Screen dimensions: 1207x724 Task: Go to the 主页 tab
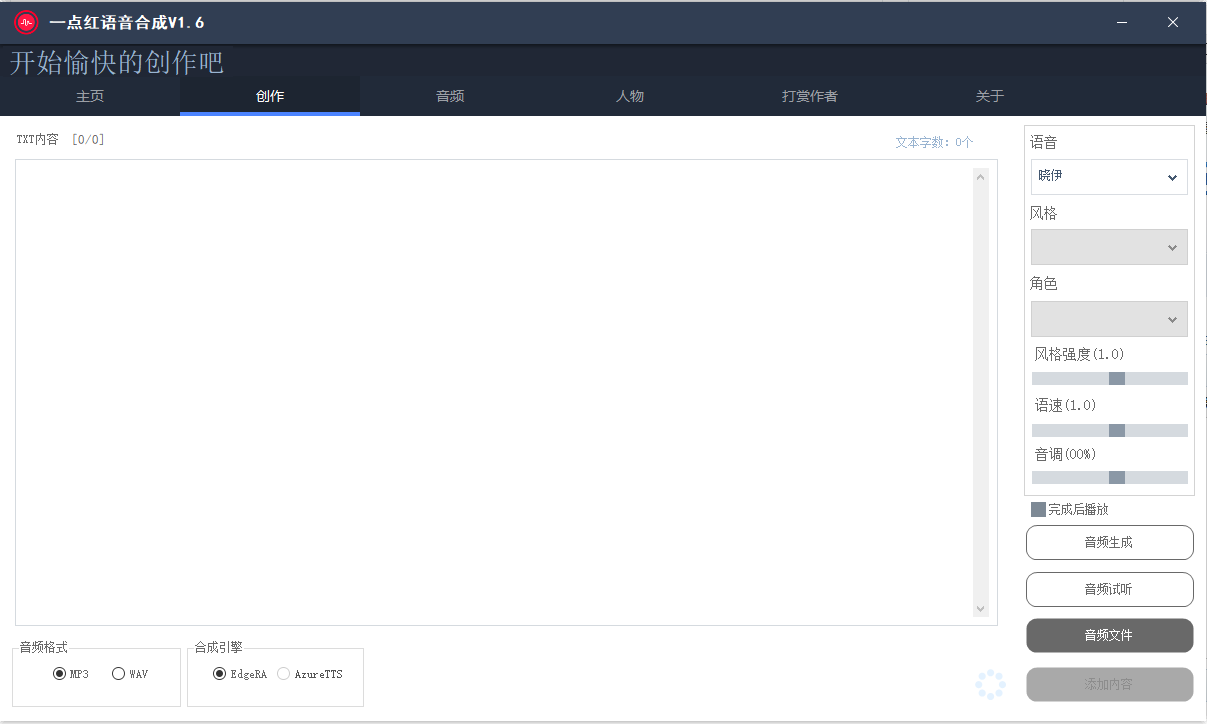[90, 97]
